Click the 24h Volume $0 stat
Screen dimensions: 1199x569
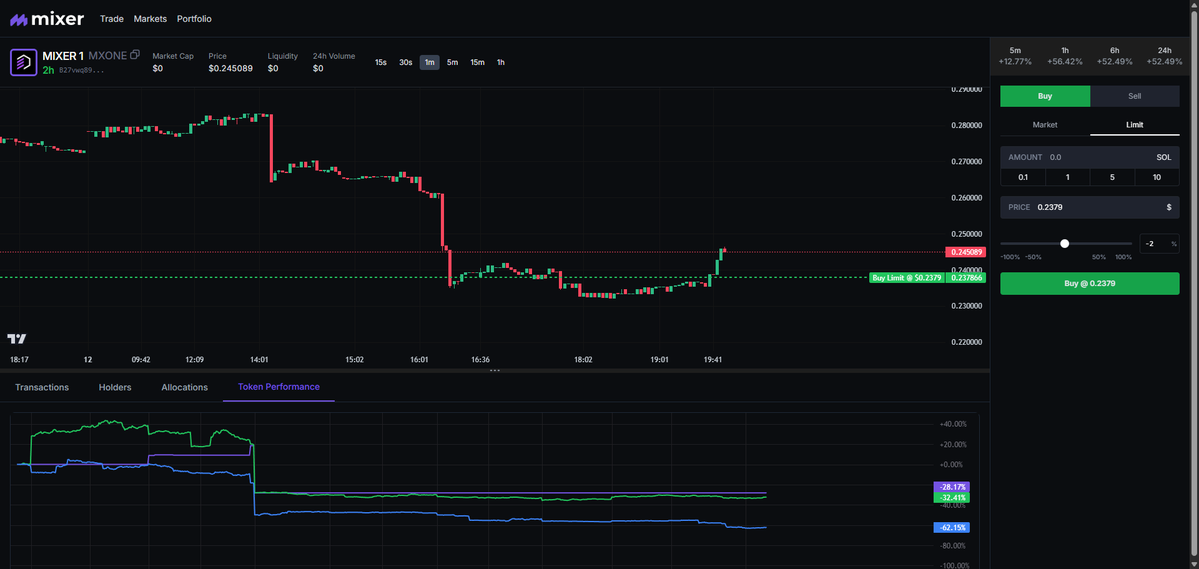(x=334, y=62)
